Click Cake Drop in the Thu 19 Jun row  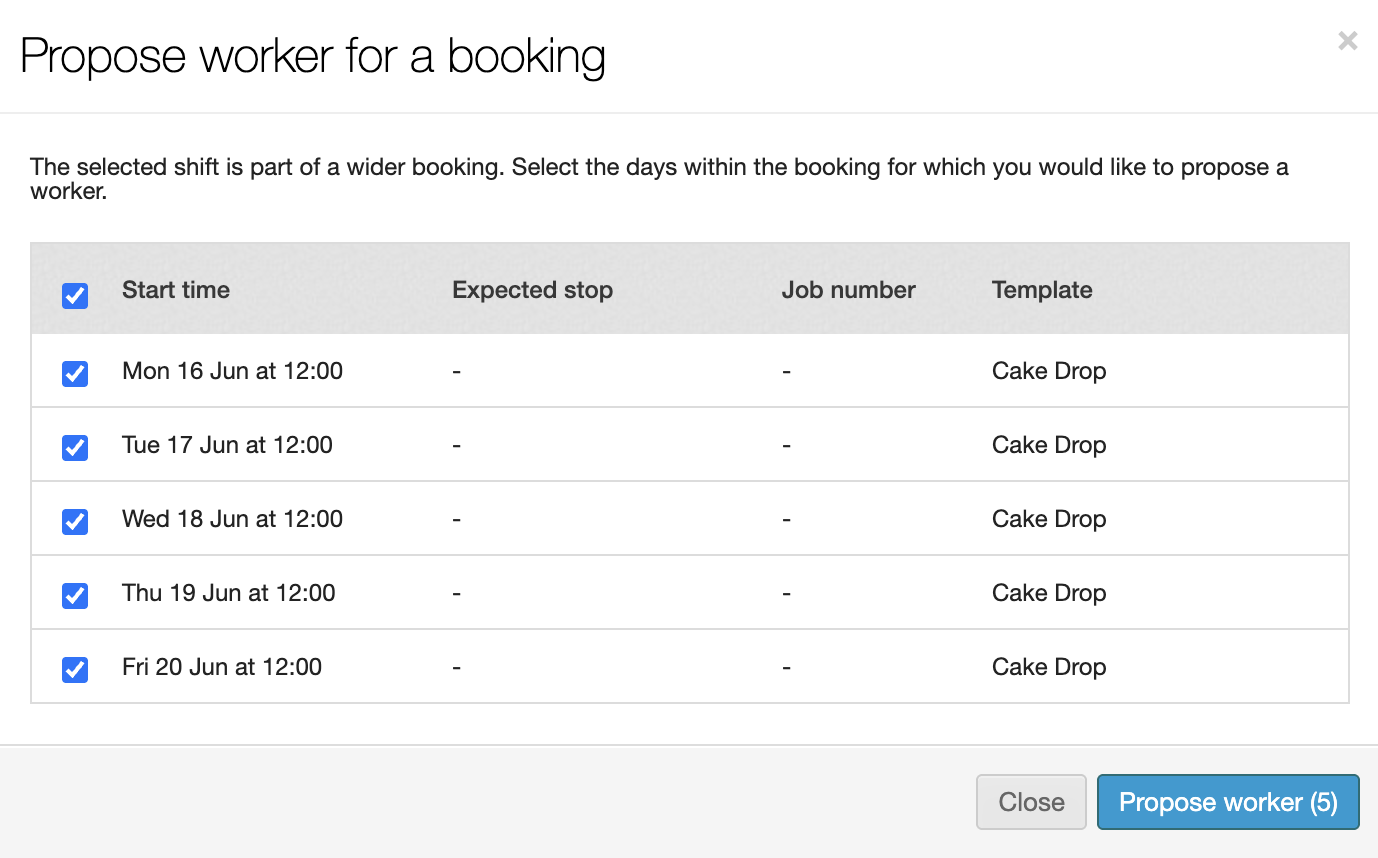[x=1048, y=593]
